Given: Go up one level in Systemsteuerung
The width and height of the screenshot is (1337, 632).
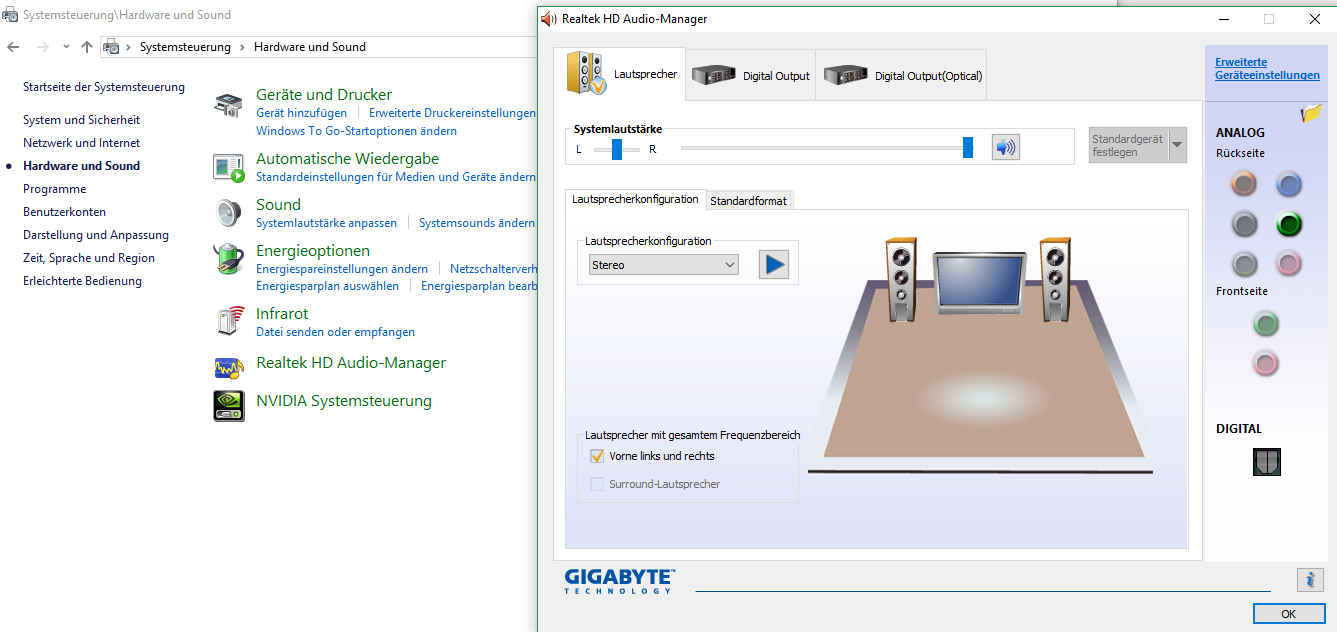Looking at the screenshot, I should pos(87,47).
